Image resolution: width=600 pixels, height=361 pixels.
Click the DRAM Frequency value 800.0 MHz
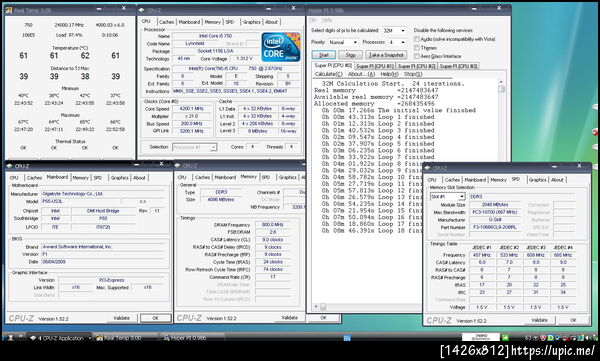272,225
